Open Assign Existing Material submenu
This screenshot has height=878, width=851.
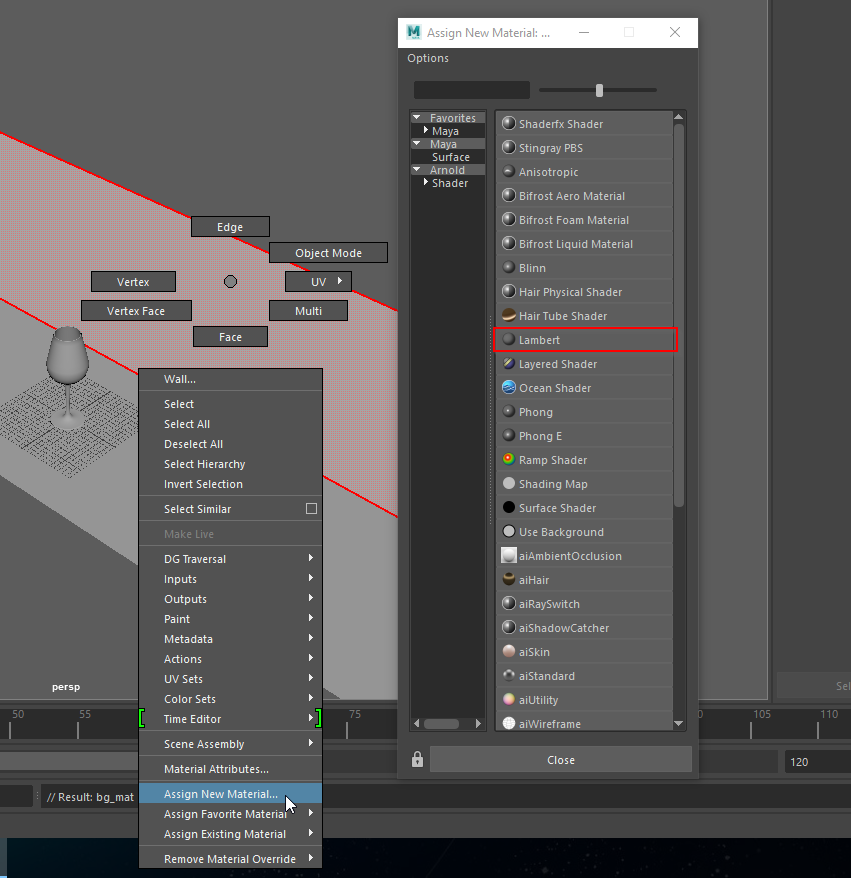pyautogui.click(x=230, y=834)
